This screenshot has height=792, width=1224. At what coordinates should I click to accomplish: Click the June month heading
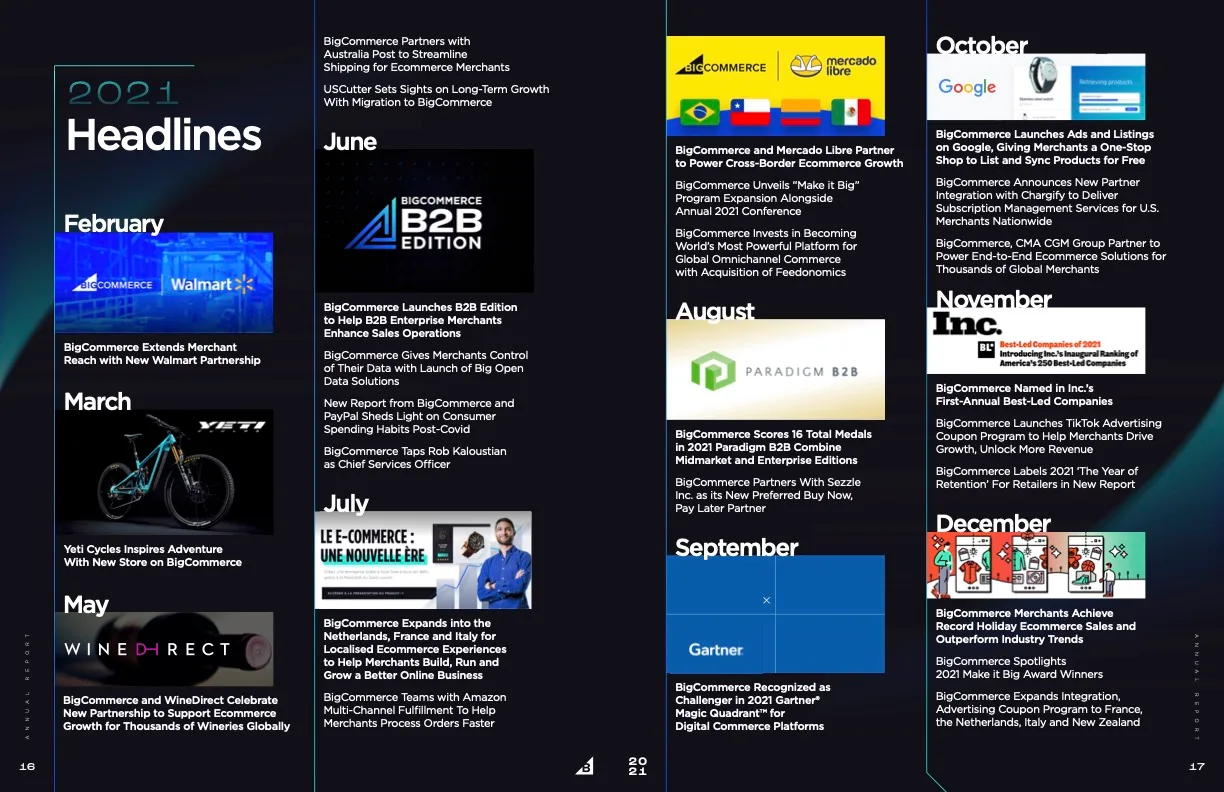[350, 141]
